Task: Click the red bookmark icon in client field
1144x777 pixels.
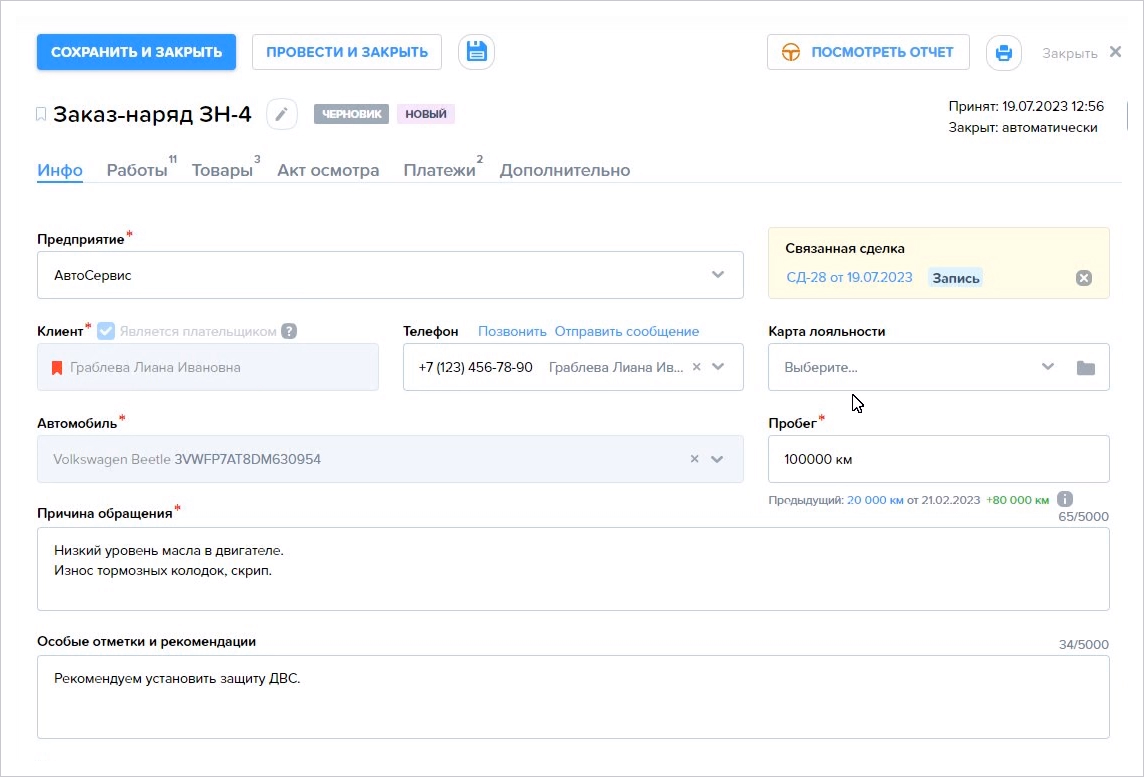Action: click(57, 368)
